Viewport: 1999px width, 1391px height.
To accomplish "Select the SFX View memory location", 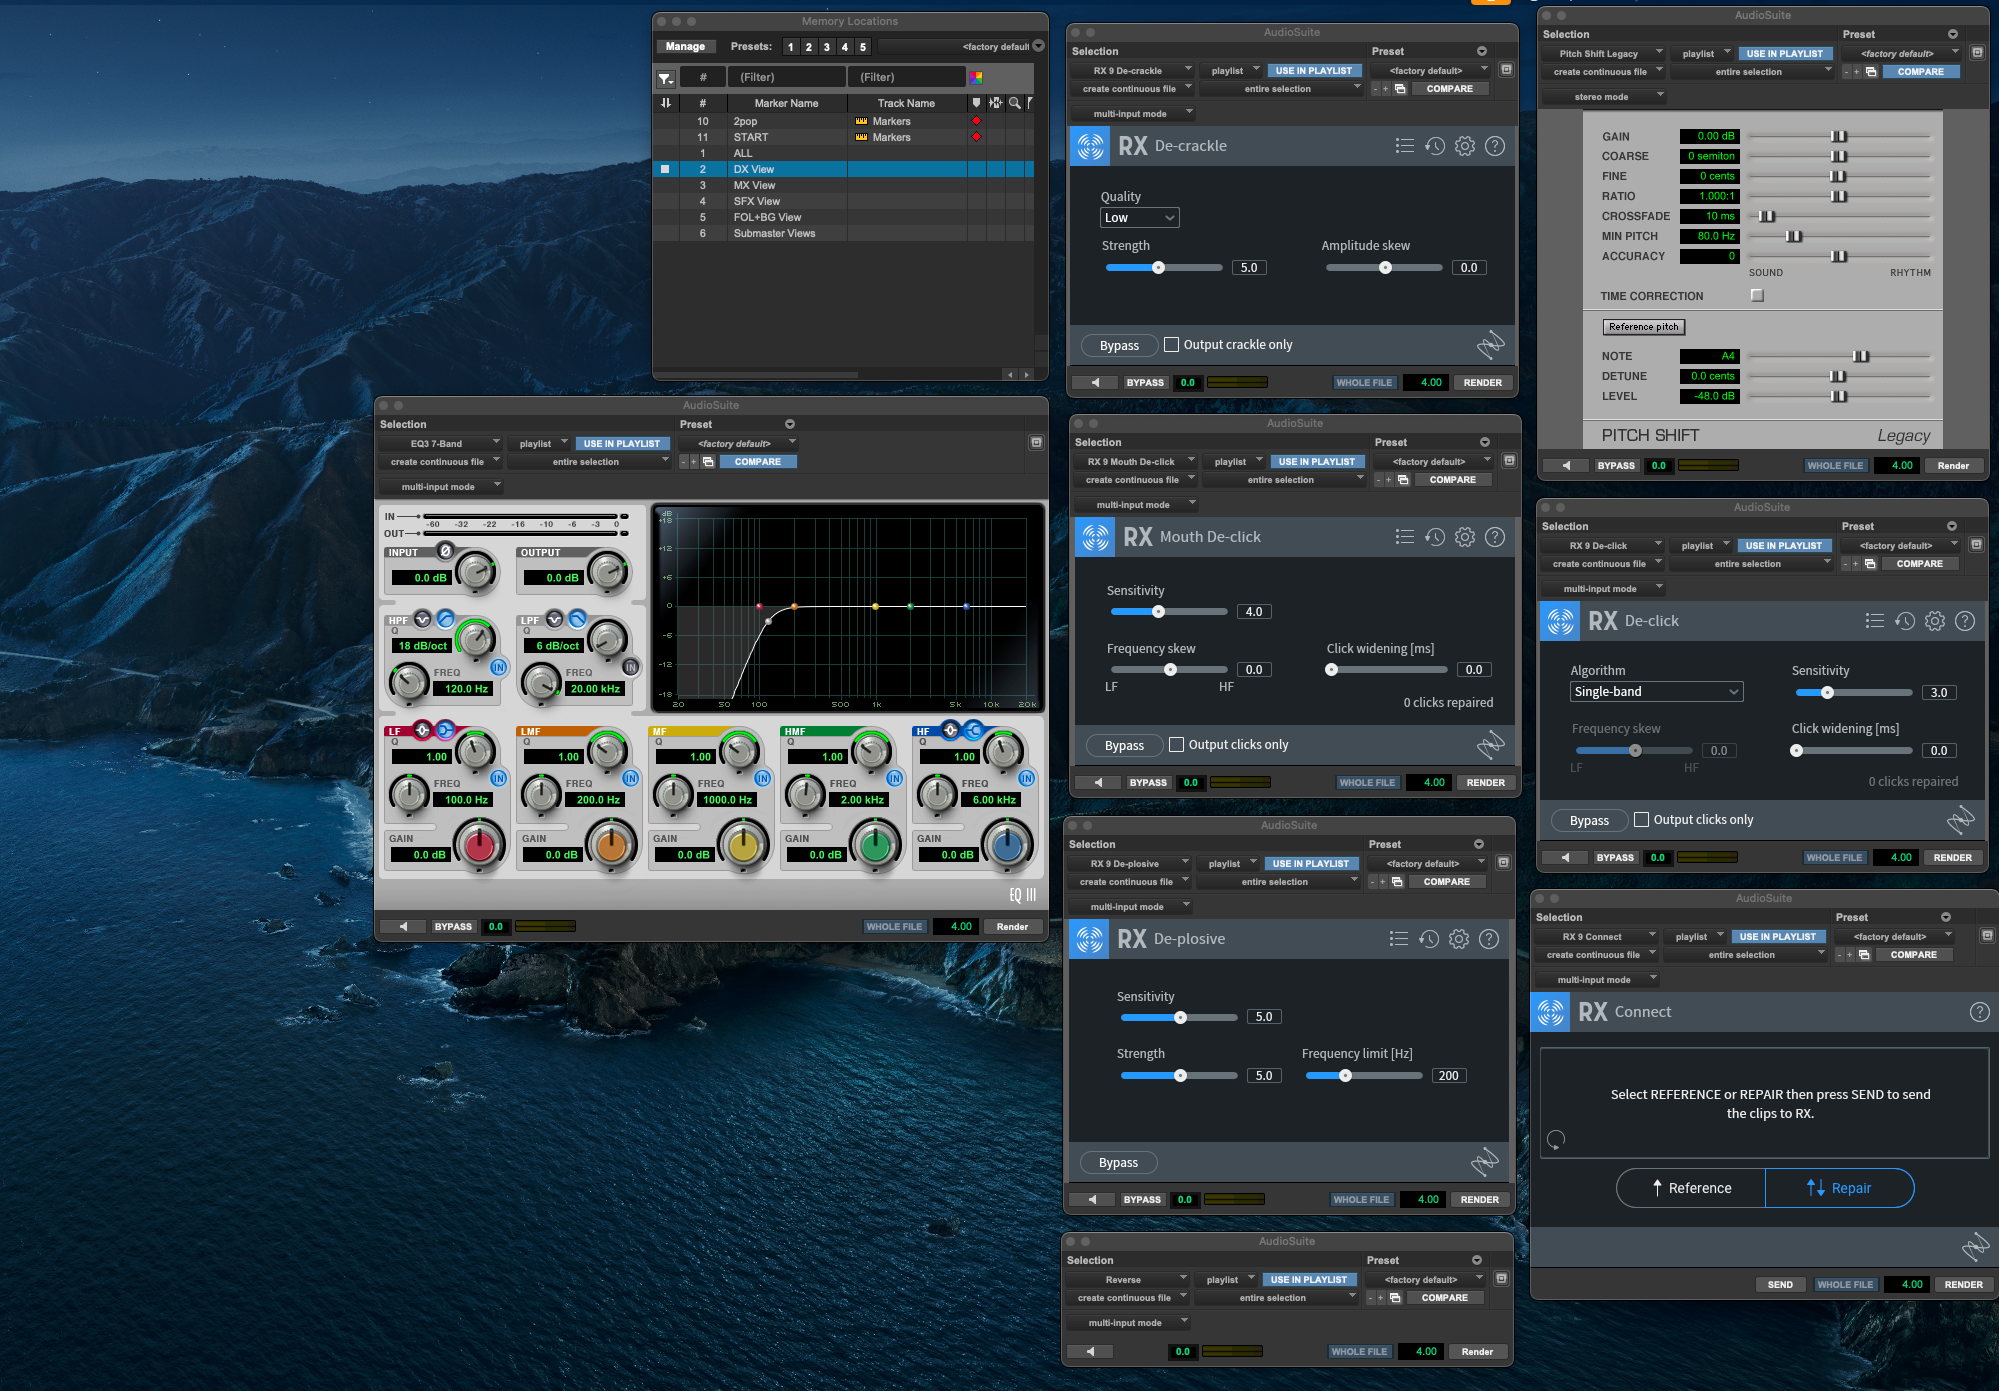I will [757, 201].
